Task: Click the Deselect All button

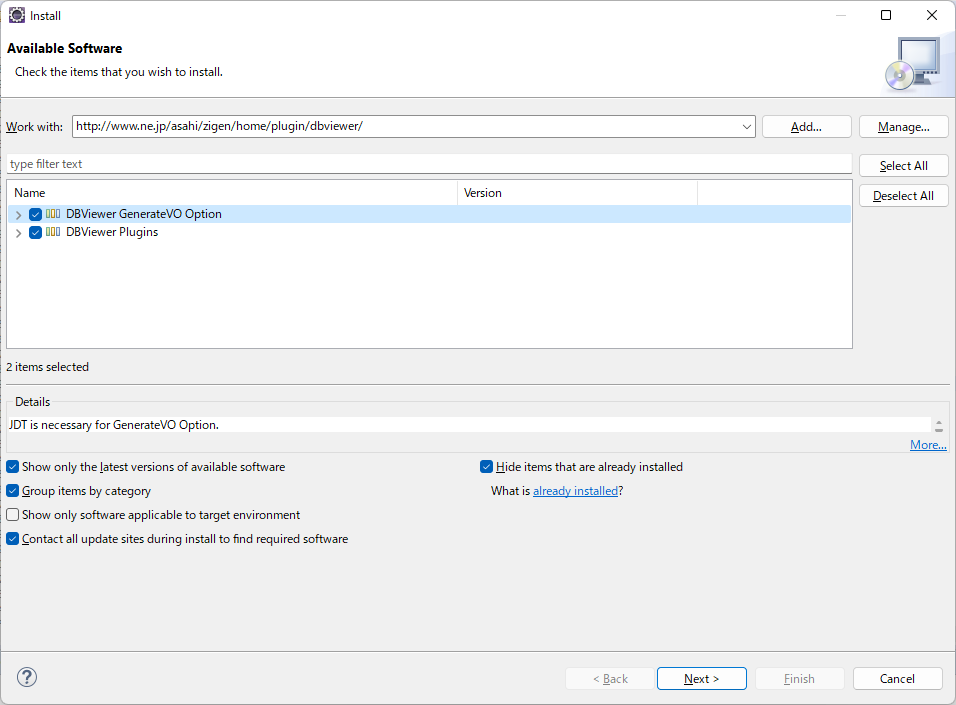Action: pos(904,196)
